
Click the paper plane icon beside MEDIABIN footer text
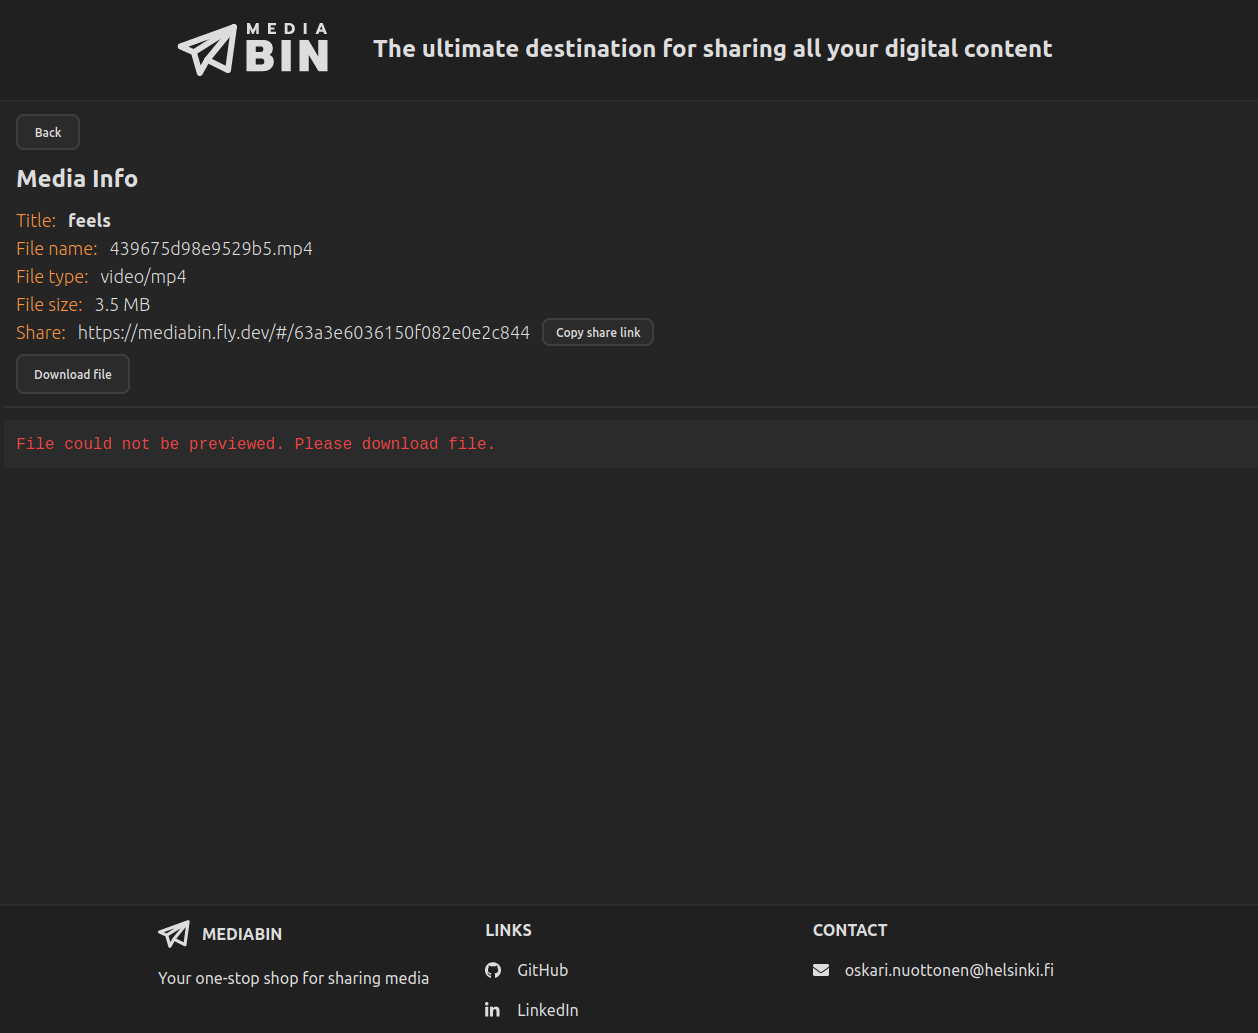tap(173, 933)
